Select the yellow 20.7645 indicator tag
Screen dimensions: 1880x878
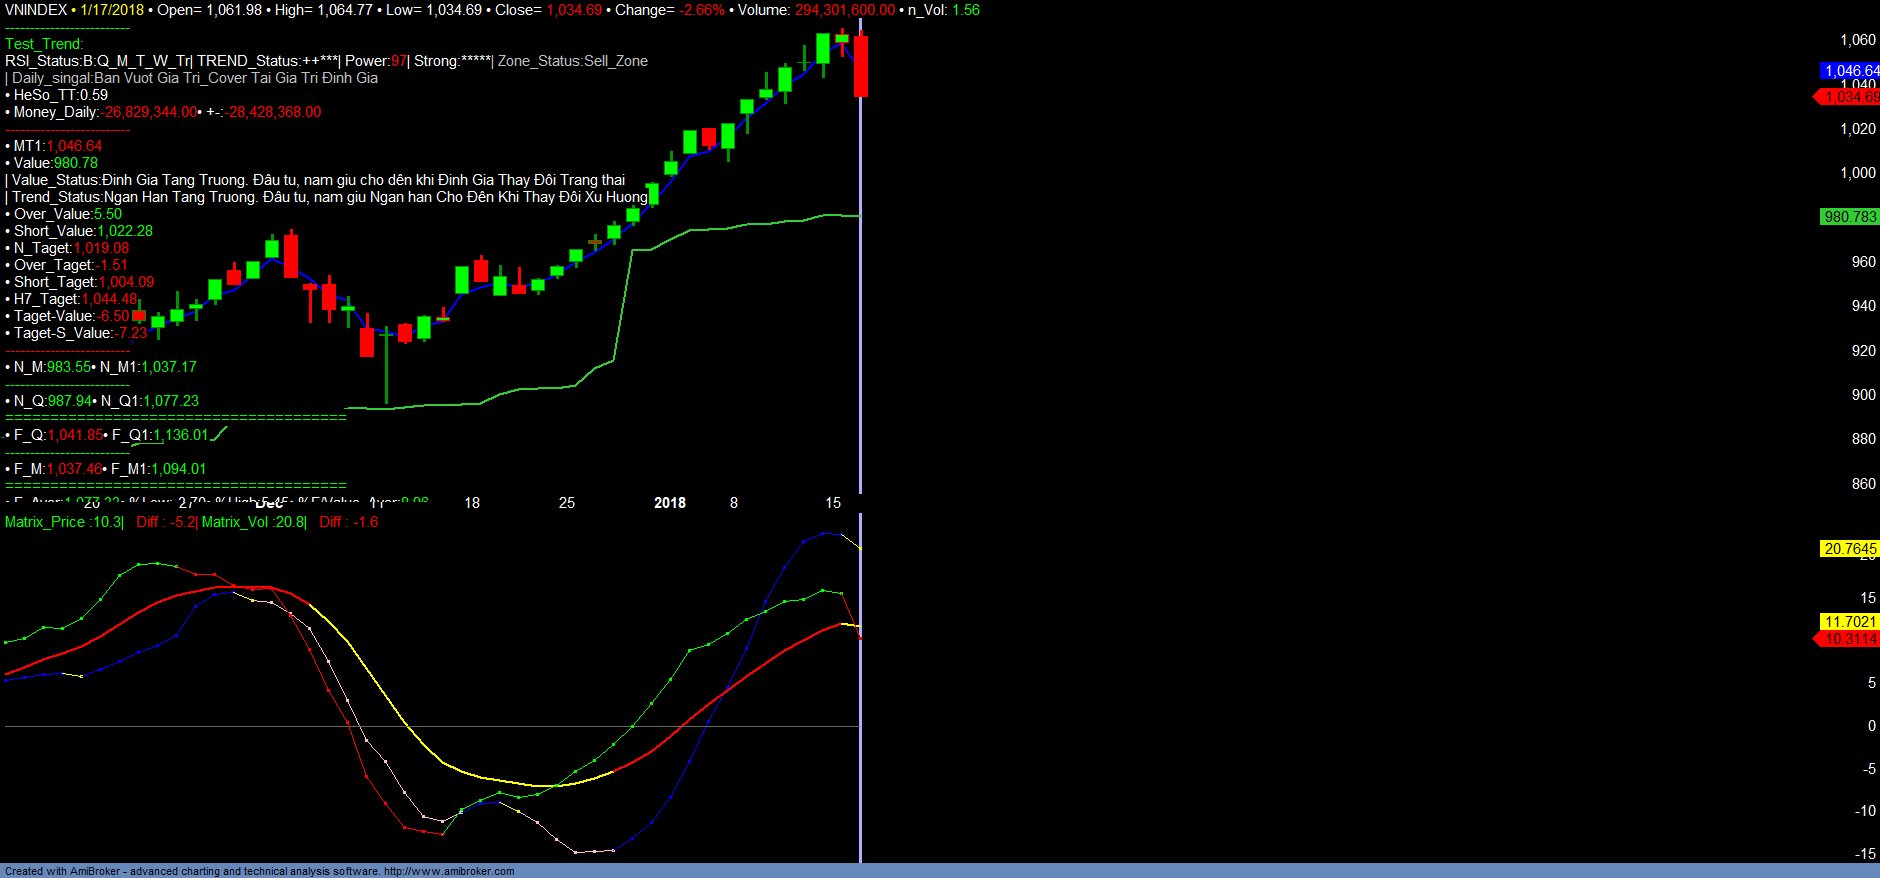point(1849,549)
